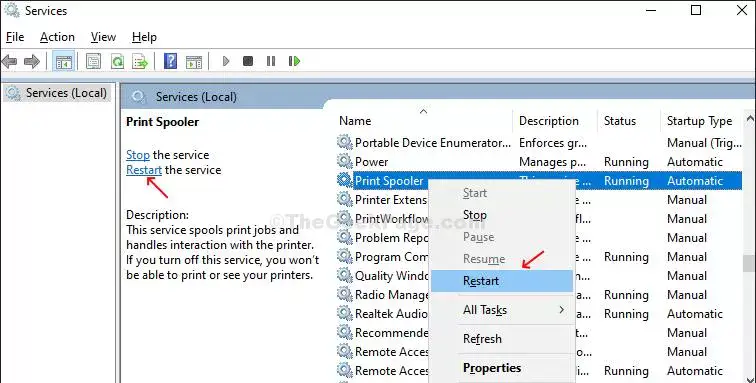Click the Running status of Power
This screenshot has width=756, height=383.
tap(626, 162)
